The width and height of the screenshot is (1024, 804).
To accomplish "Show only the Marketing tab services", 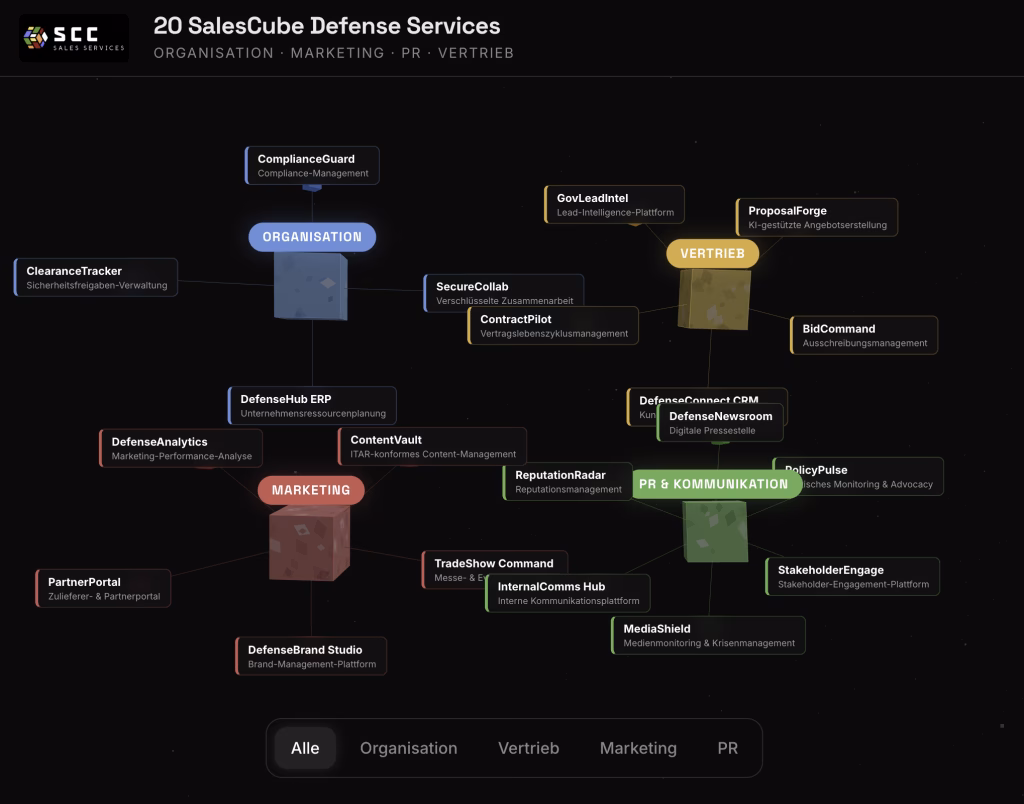I will coord(638,748).
